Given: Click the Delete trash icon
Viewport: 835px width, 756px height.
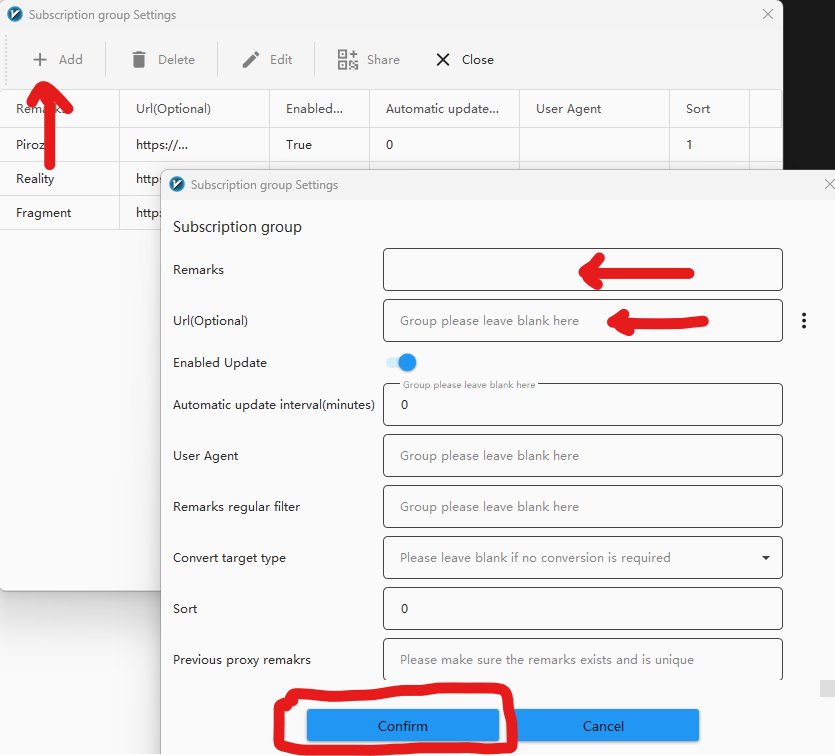Looking at the screenshot, I should point(139,60).
